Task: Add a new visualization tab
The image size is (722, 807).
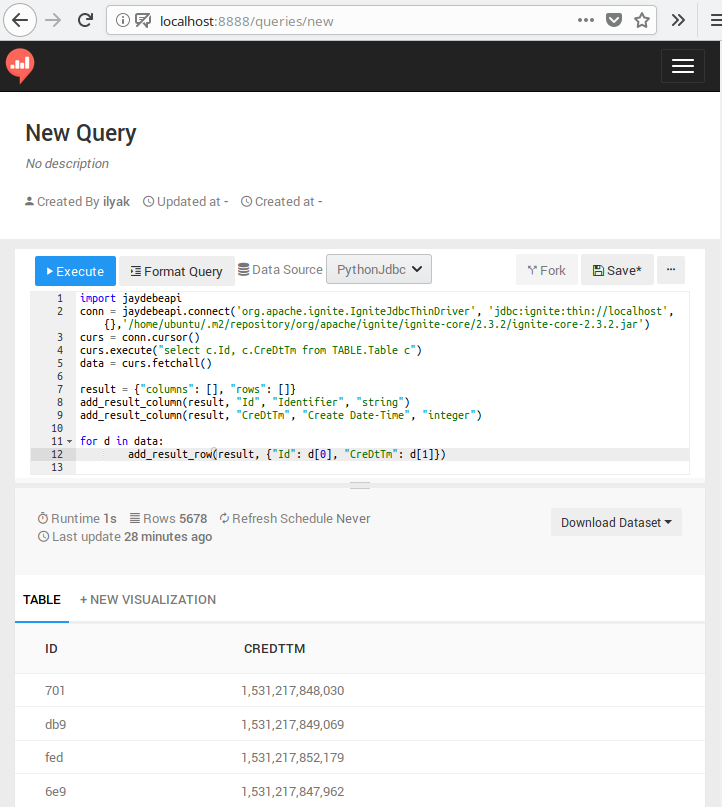Action: (148, 600)
